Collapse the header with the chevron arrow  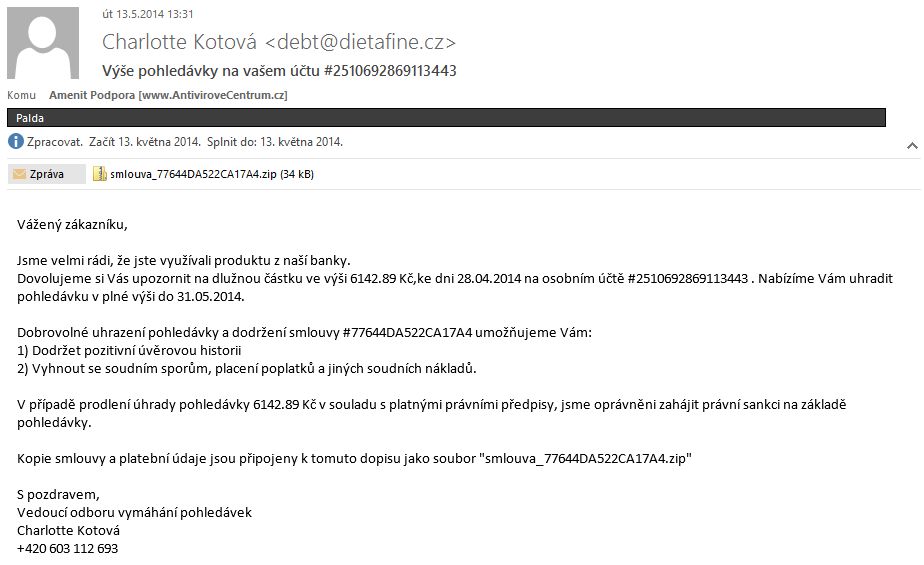coord(912,146)
